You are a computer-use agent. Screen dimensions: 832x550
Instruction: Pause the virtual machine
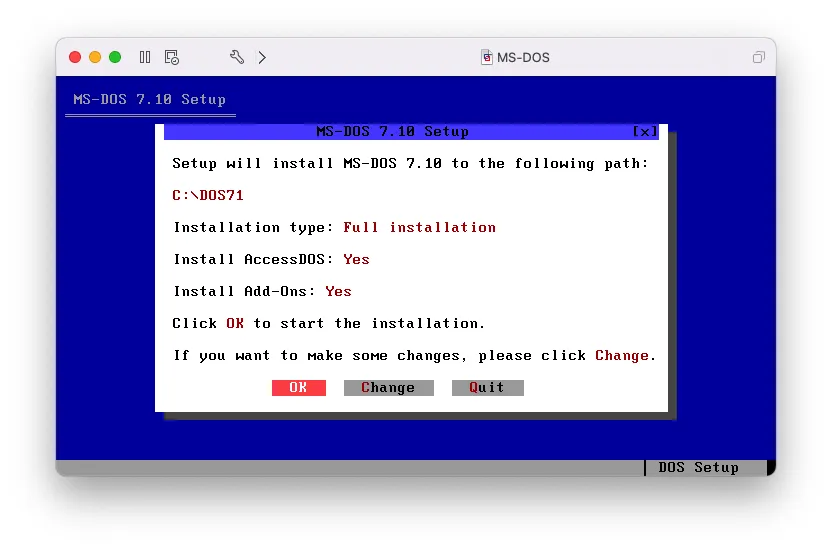(145, 57)
